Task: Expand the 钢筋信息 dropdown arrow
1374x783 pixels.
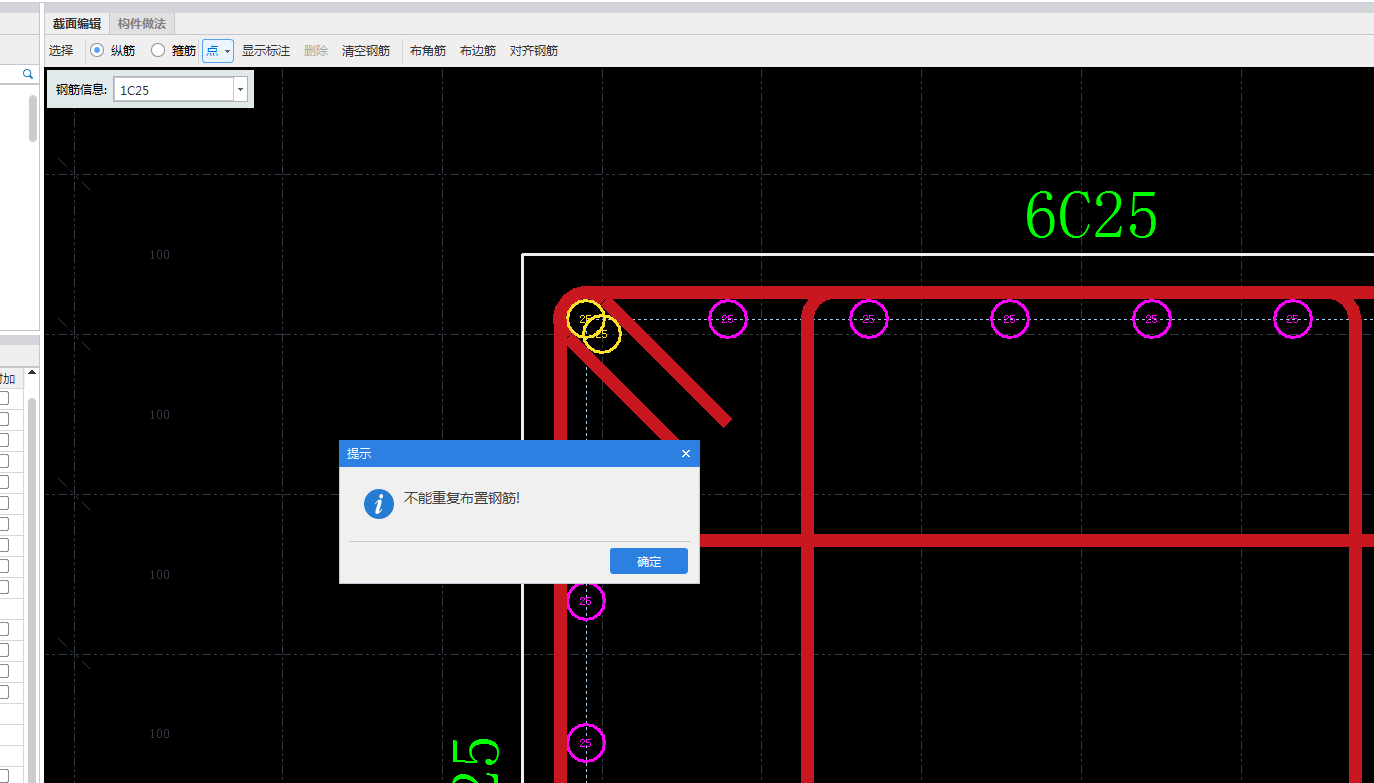Action: tap(240, 90)
